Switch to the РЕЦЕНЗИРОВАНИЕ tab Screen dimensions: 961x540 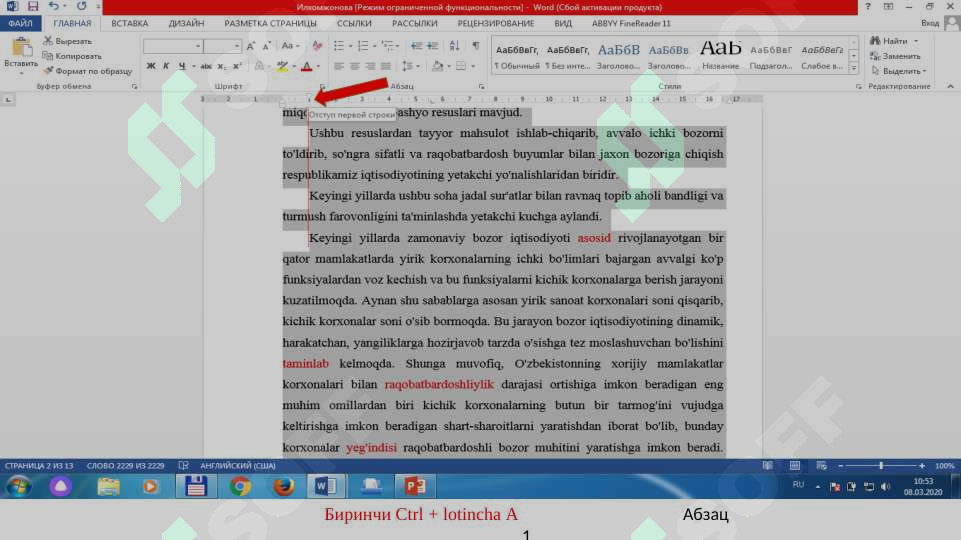coord(496,23)
